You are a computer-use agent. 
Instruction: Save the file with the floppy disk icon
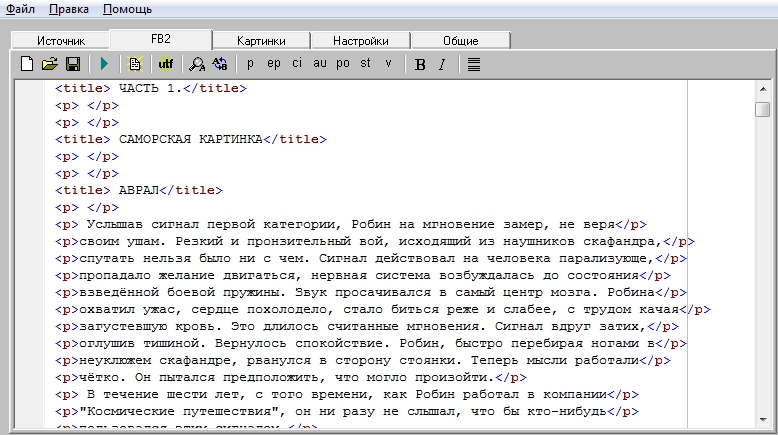pyautogui.click(x=73, y=64)
